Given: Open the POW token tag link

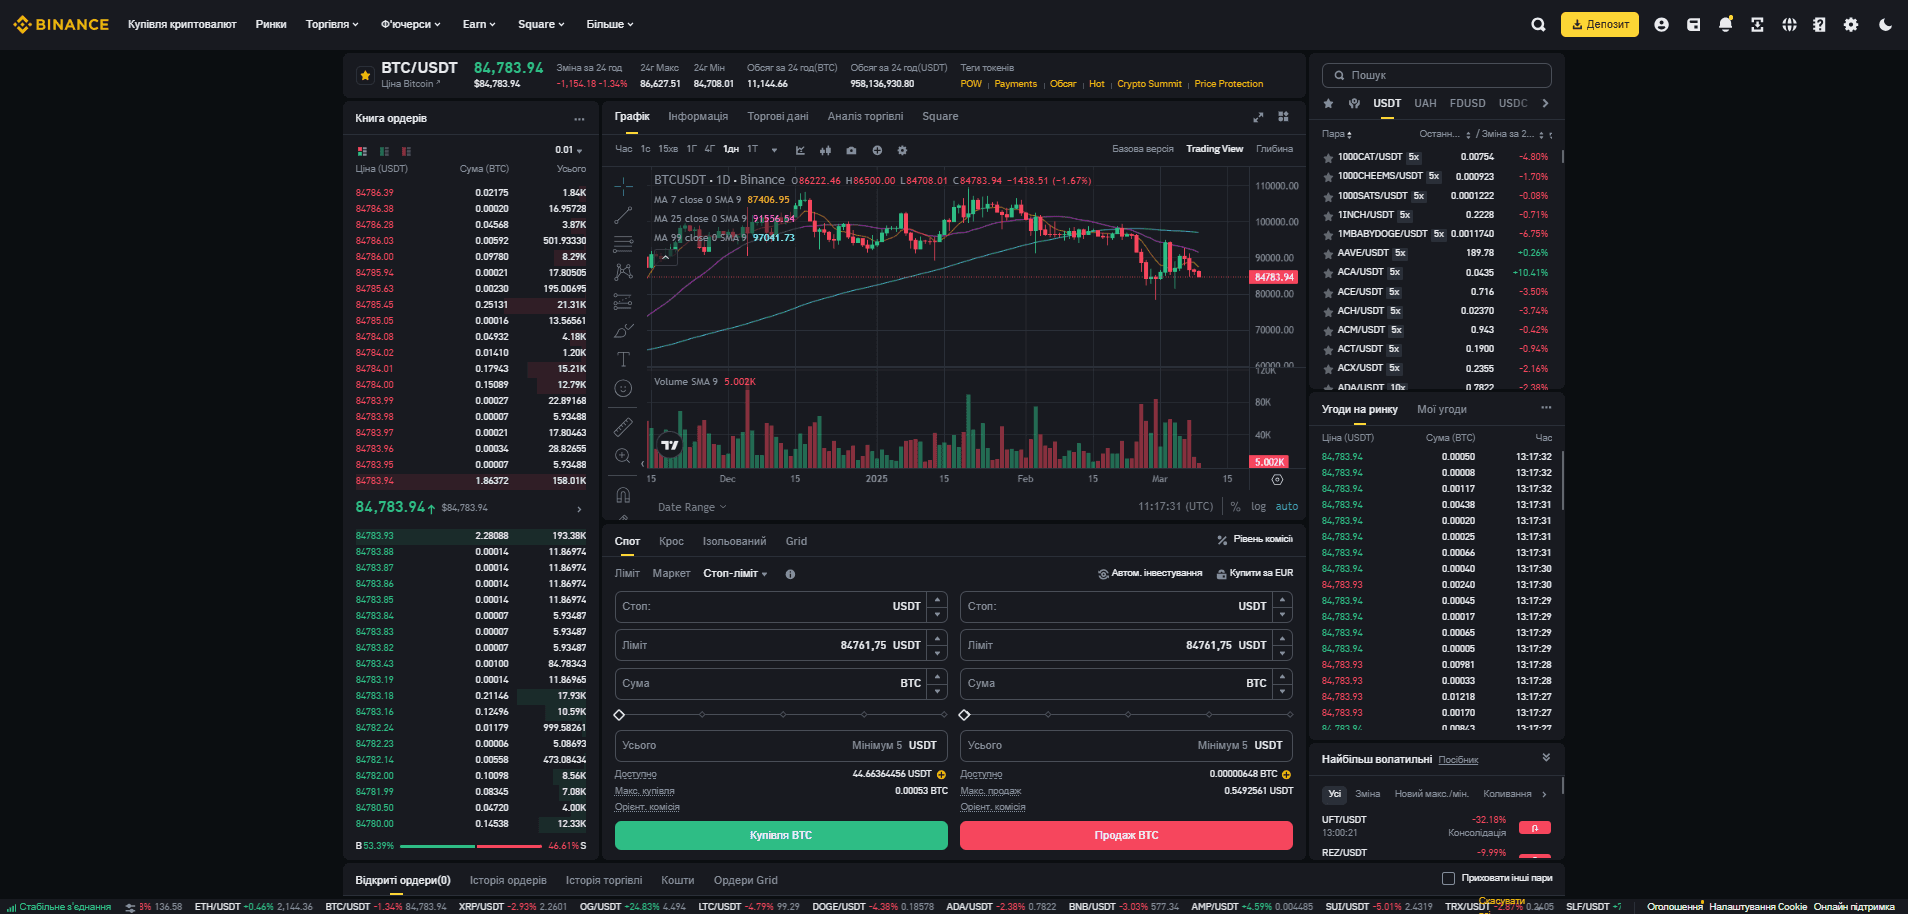Looking at the screenshot, I should click(x=971, y=84).
